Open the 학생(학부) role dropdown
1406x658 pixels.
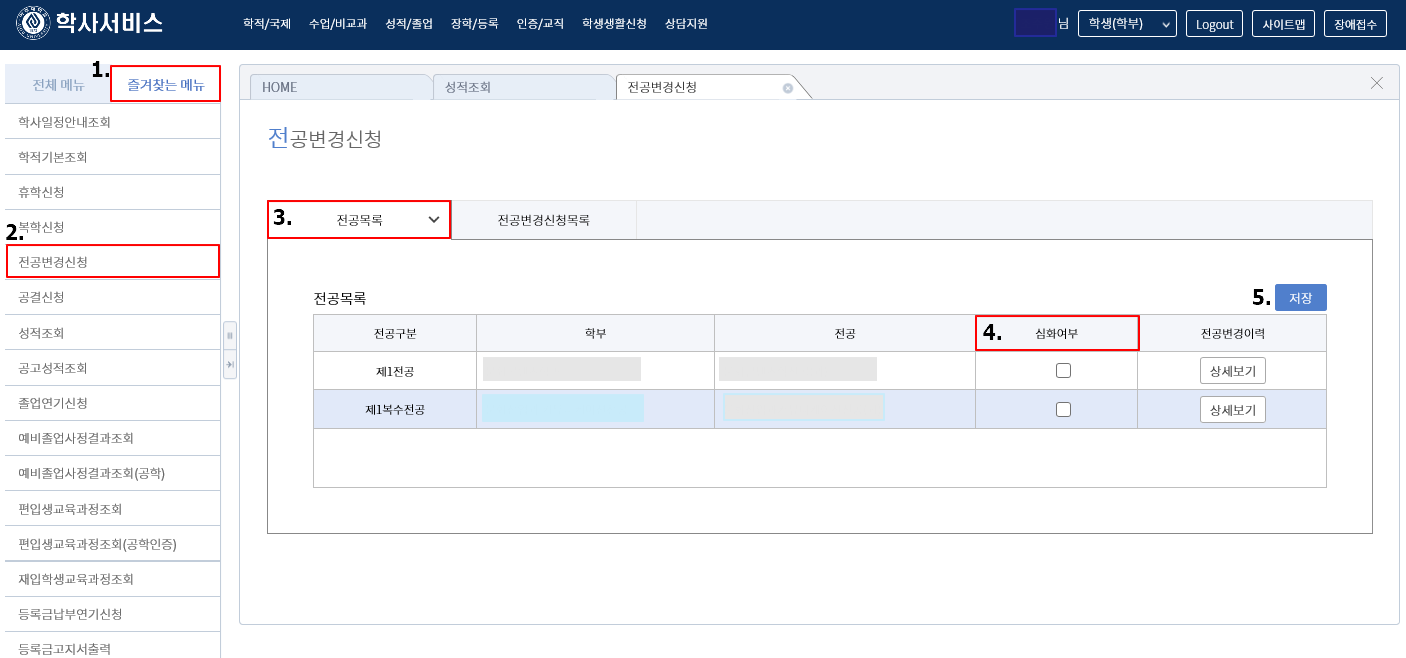pyautogui.click(x=1126, y=24)
